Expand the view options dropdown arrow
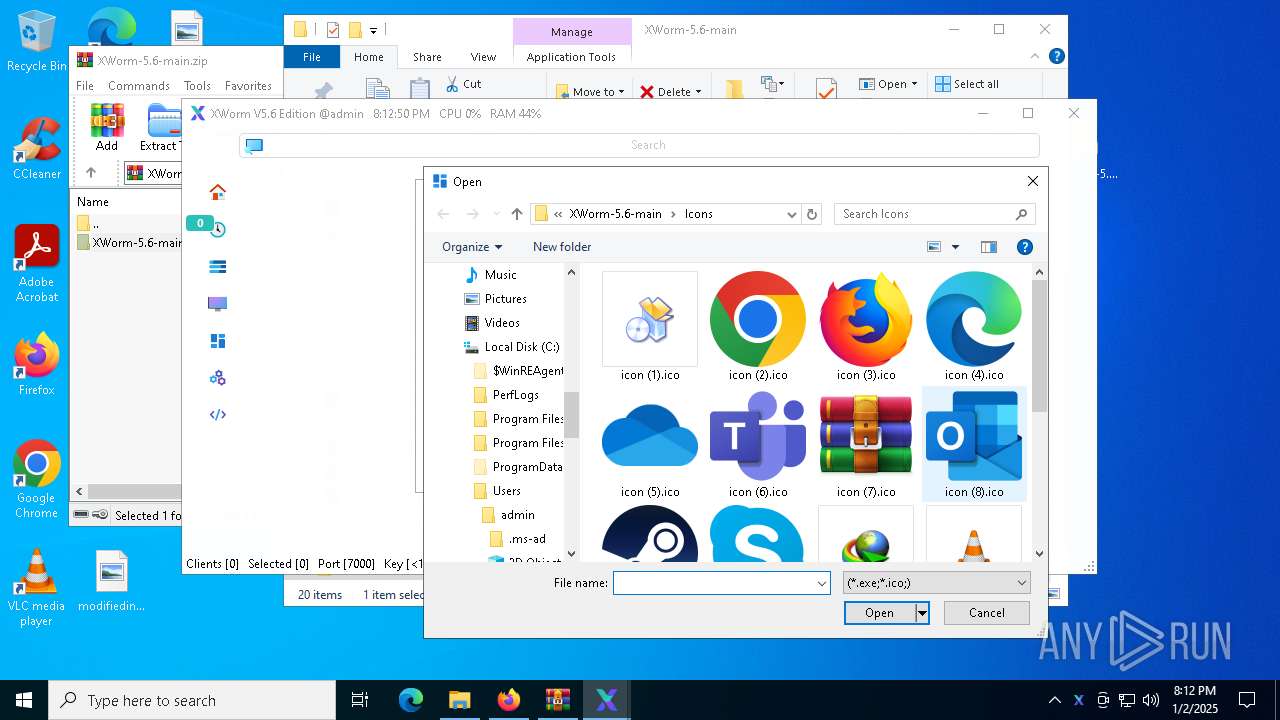The height and width of the screenshot is (720, 1280). click(955, 247)
